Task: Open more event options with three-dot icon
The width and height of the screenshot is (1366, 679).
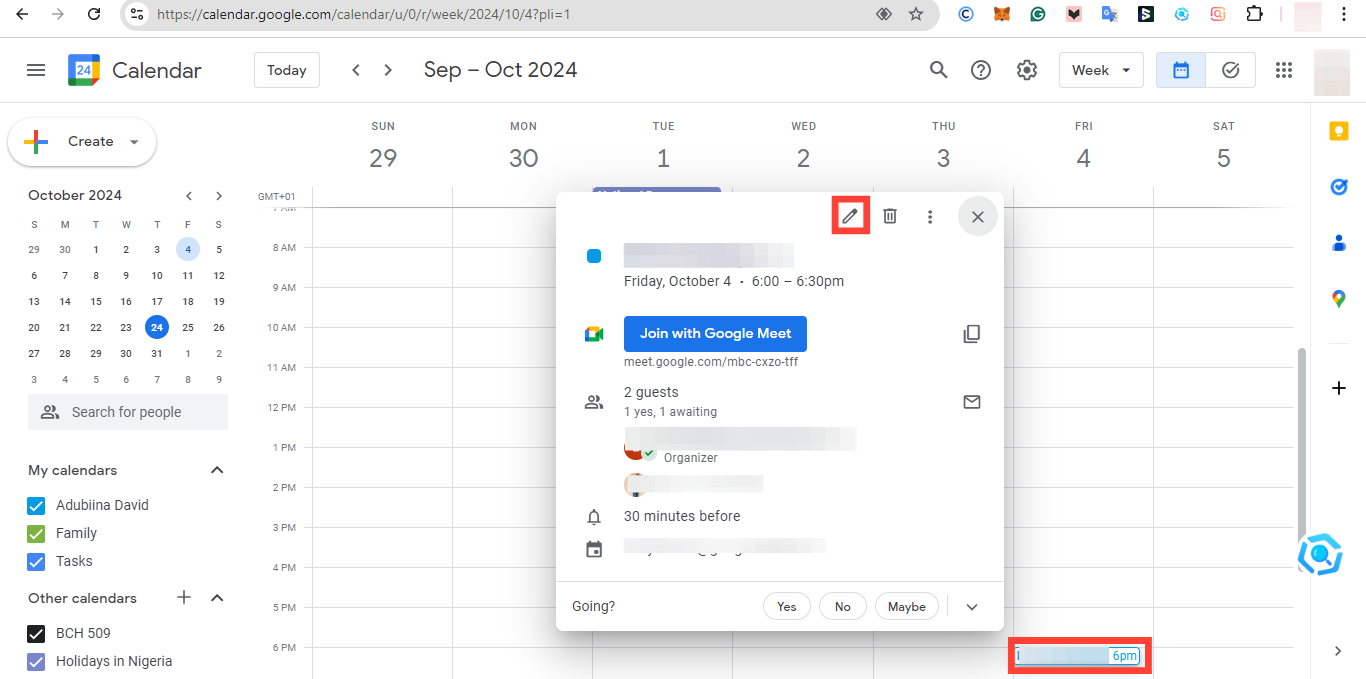Action: (x=930, y=216)
